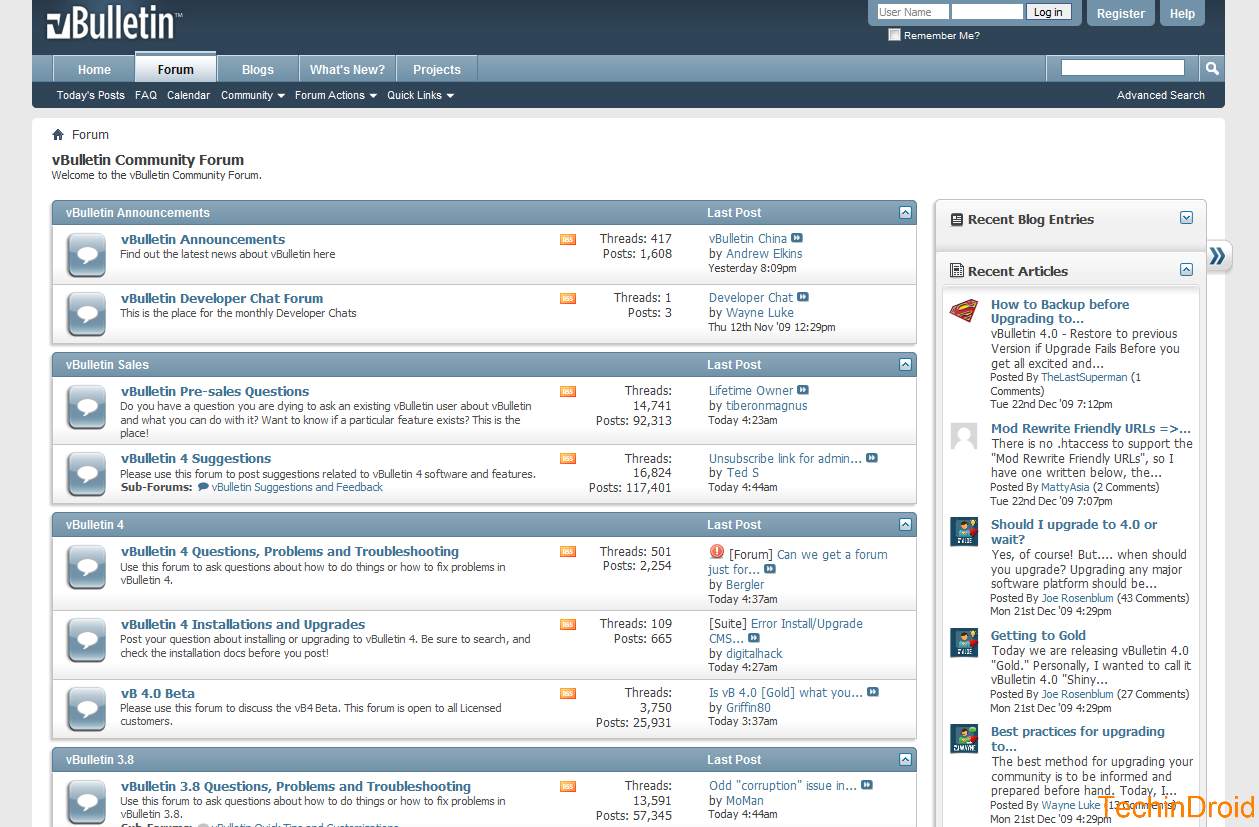1259x827 pixels.
Task: Open the FAQ link in sub-navigation
Action: coord(146,96)
